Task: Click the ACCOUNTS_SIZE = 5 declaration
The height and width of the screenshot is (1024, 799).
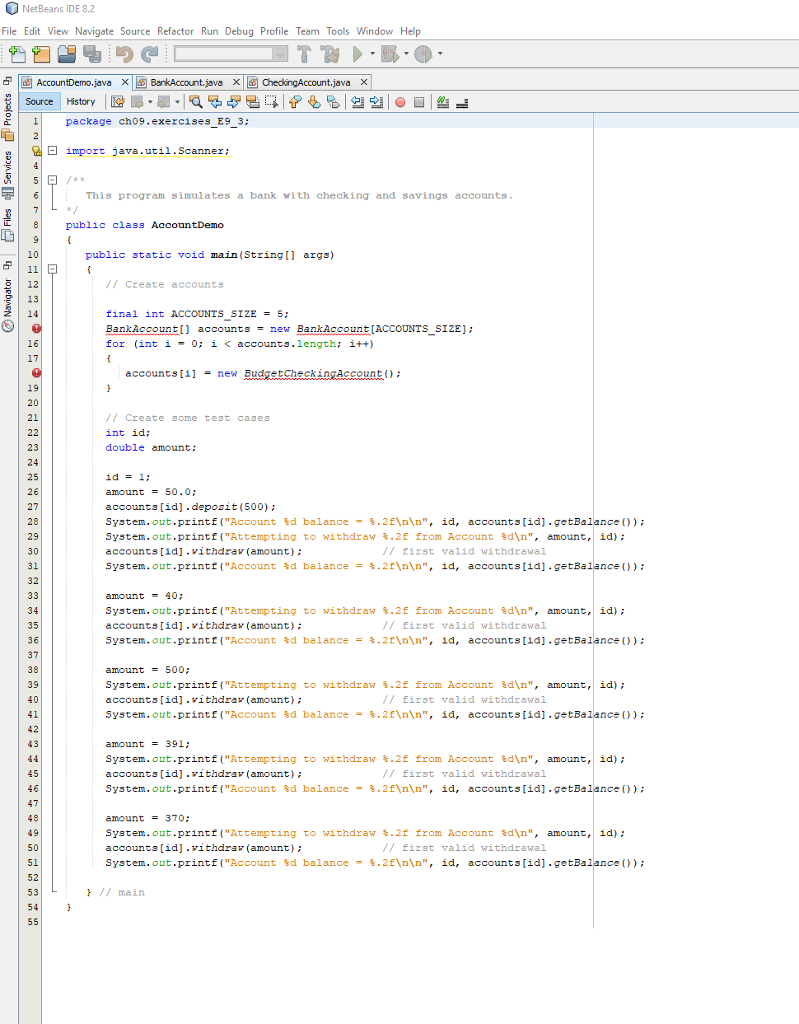Action: [197, 314]
